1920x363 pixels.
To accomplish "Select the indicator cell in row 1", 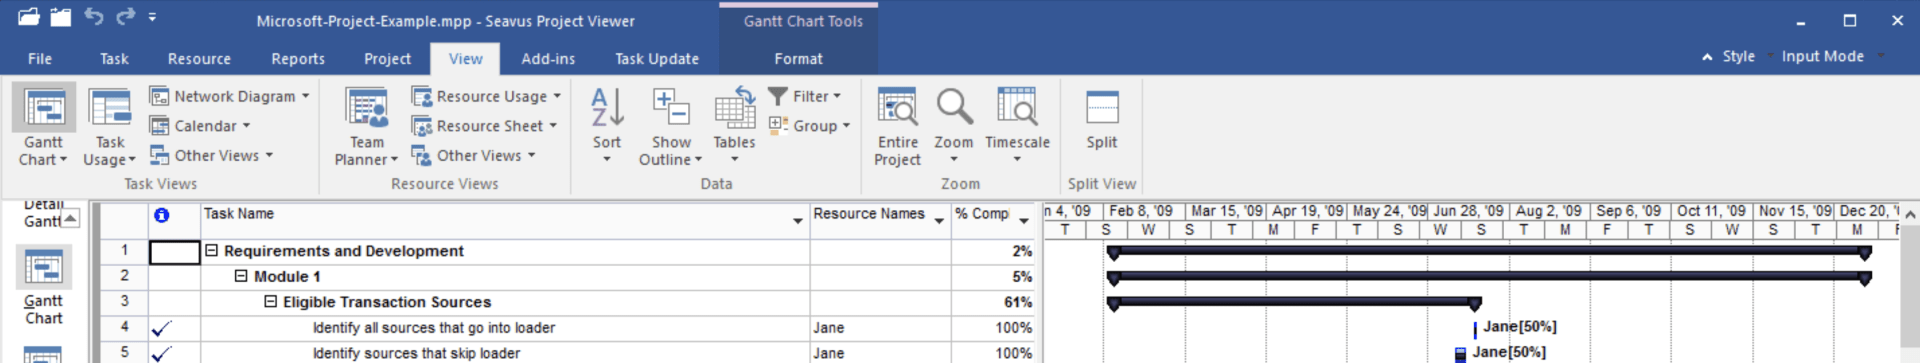I will pos(175,252).
